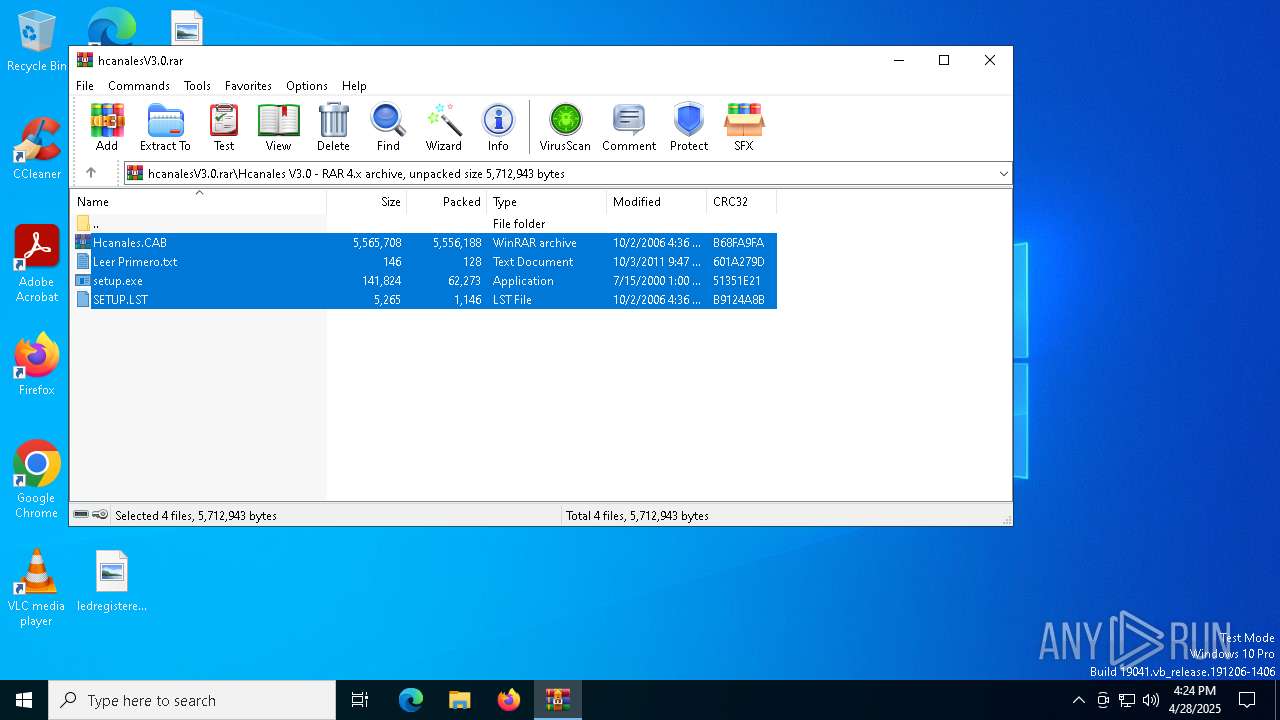This screenshot has height=720, width=1280.
Task: Click 'Selected 4 files' status text
Action: tap(196, 516)
